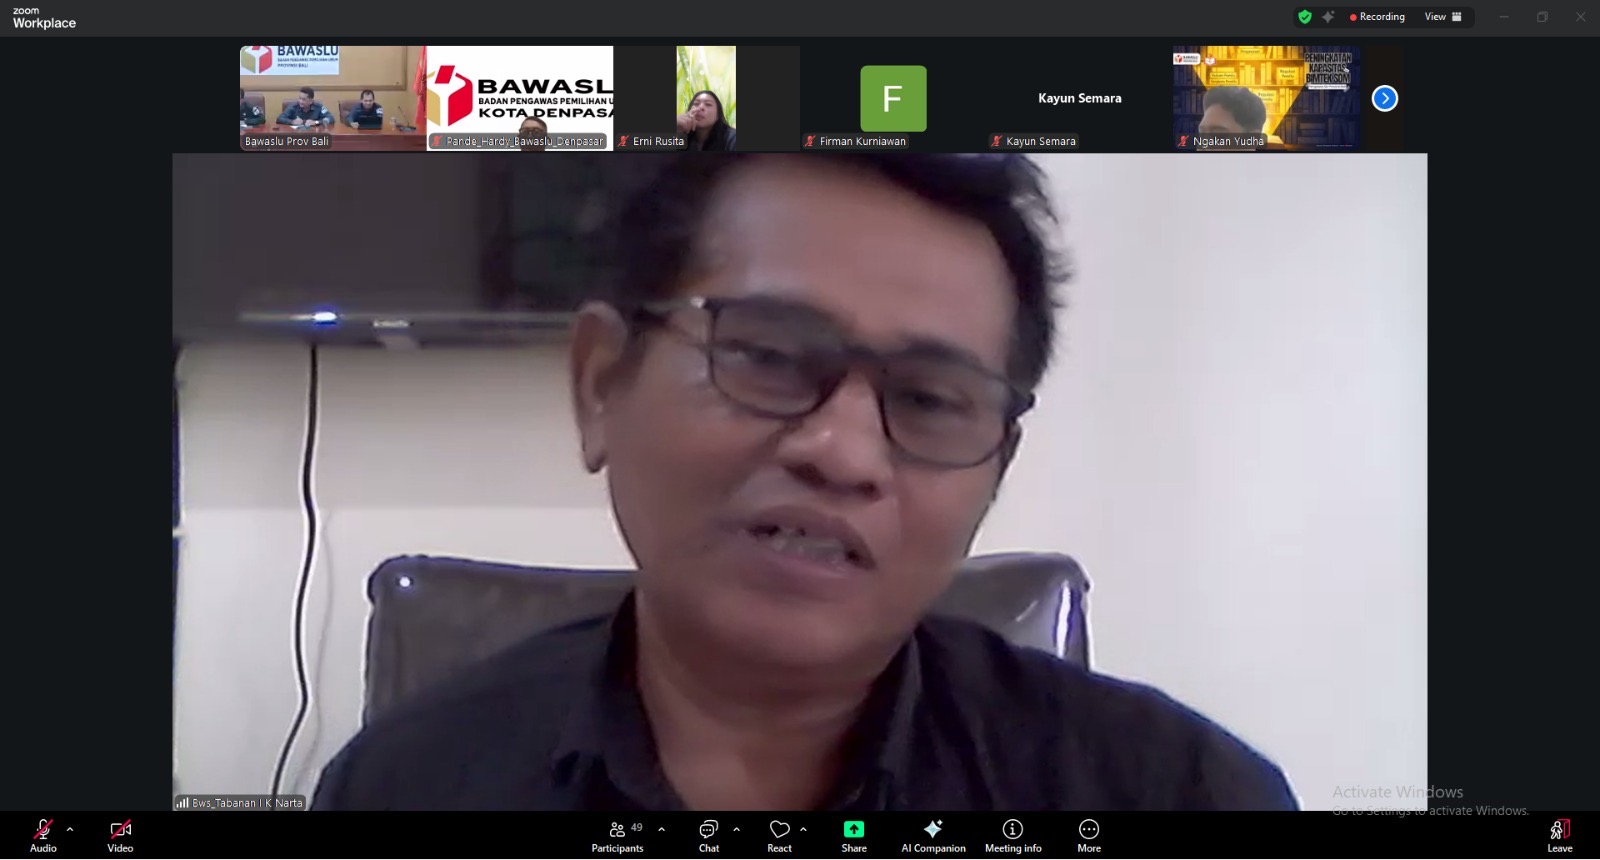Screen dimensions: 1600x860
Task: Open the Chat panel
Action: (x=708, y=835)
